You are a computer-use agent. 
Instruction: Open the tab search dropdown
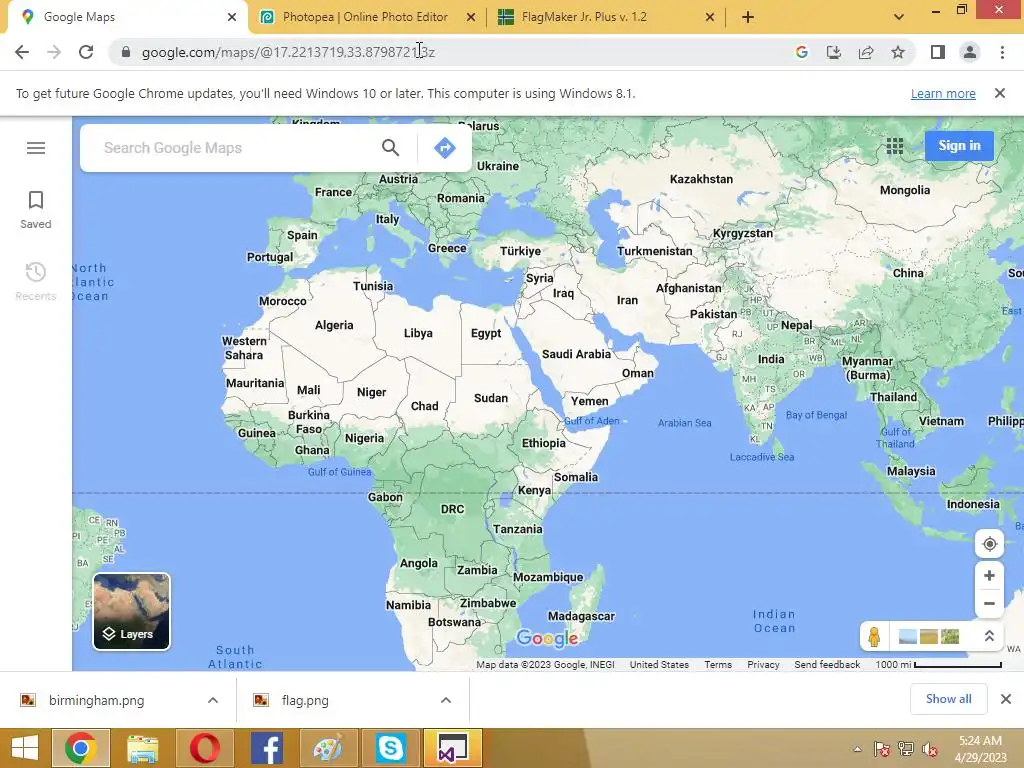[899, 18]
